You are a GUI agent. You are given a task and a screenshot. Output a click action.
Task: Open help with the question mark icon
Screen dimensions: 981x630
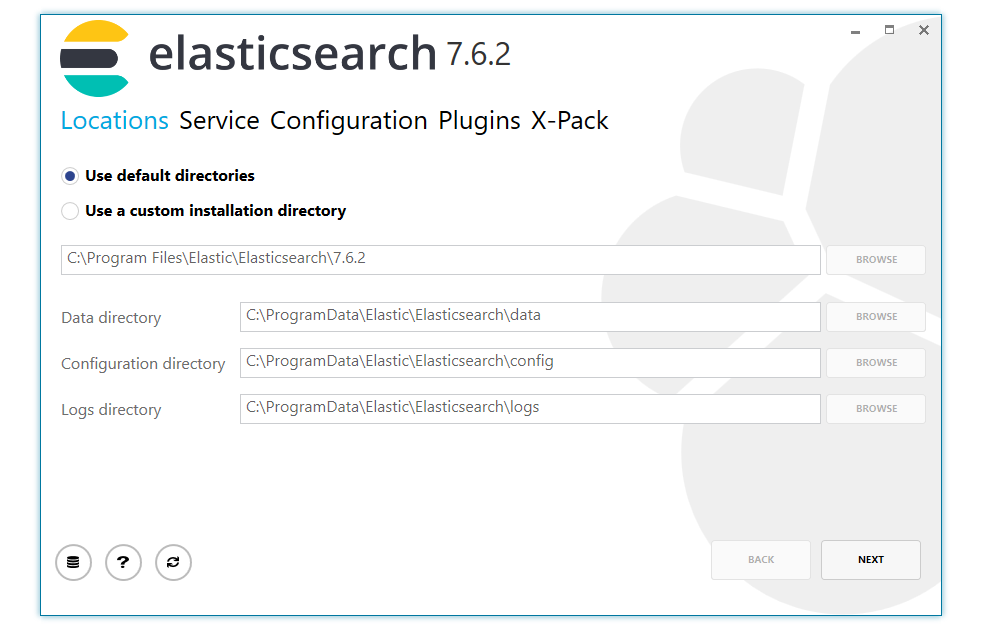123,562
